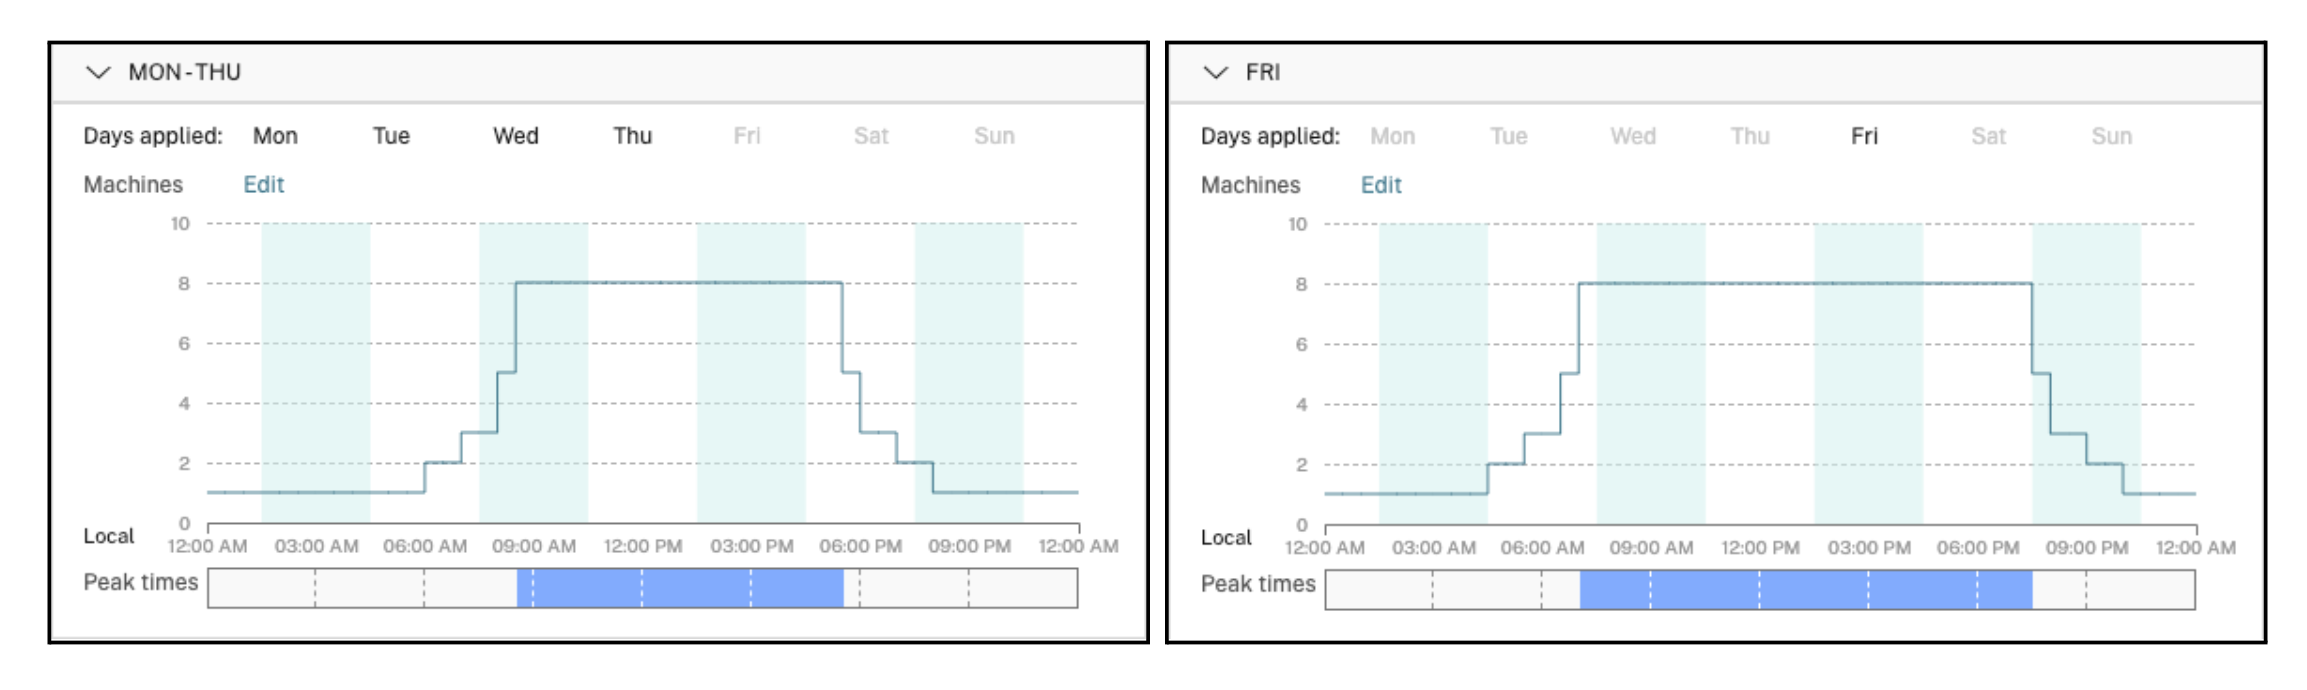Click the MON-THU schedule header title
2307x690 pixels.
coord(185,72)
